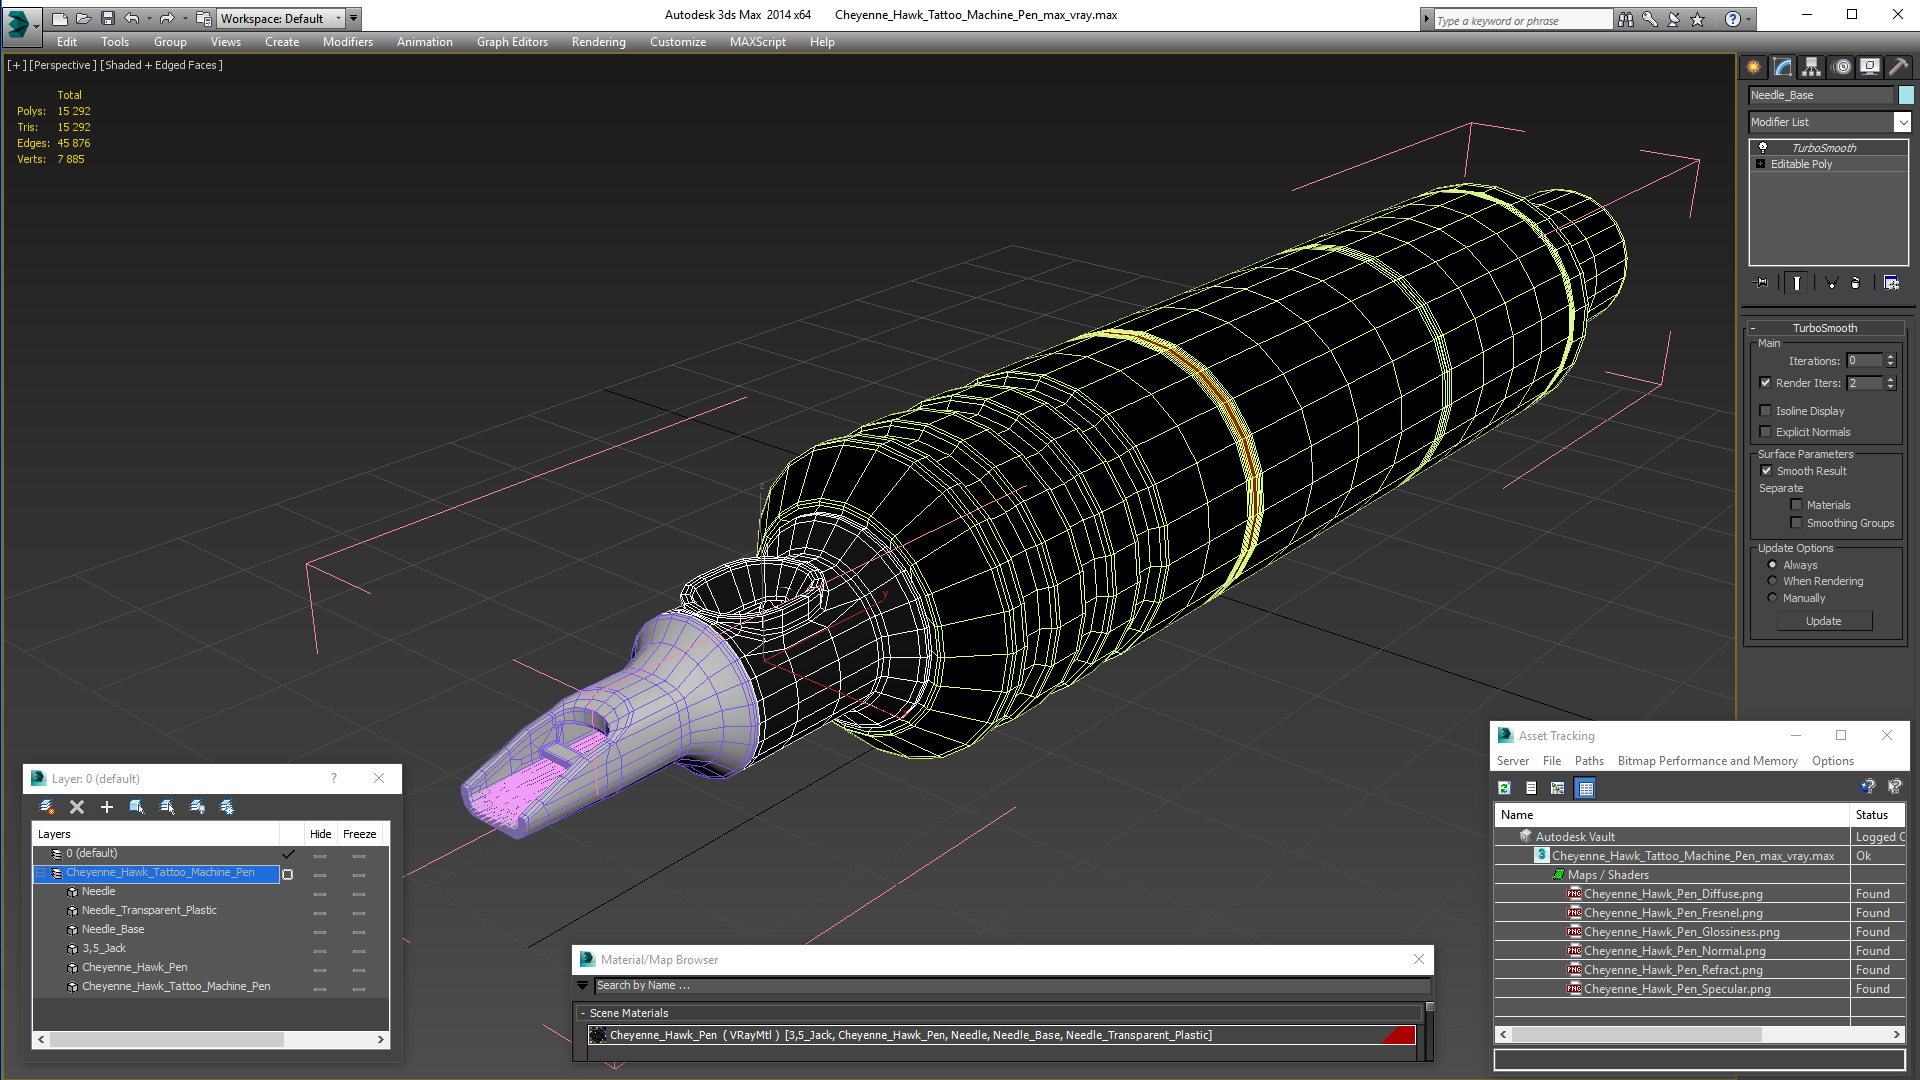The width and height of the screenshot is (1920, 1080).
Task: Expand the Editable Poly stack entry
Action: pyautogui.click(x=1760, y=163)
